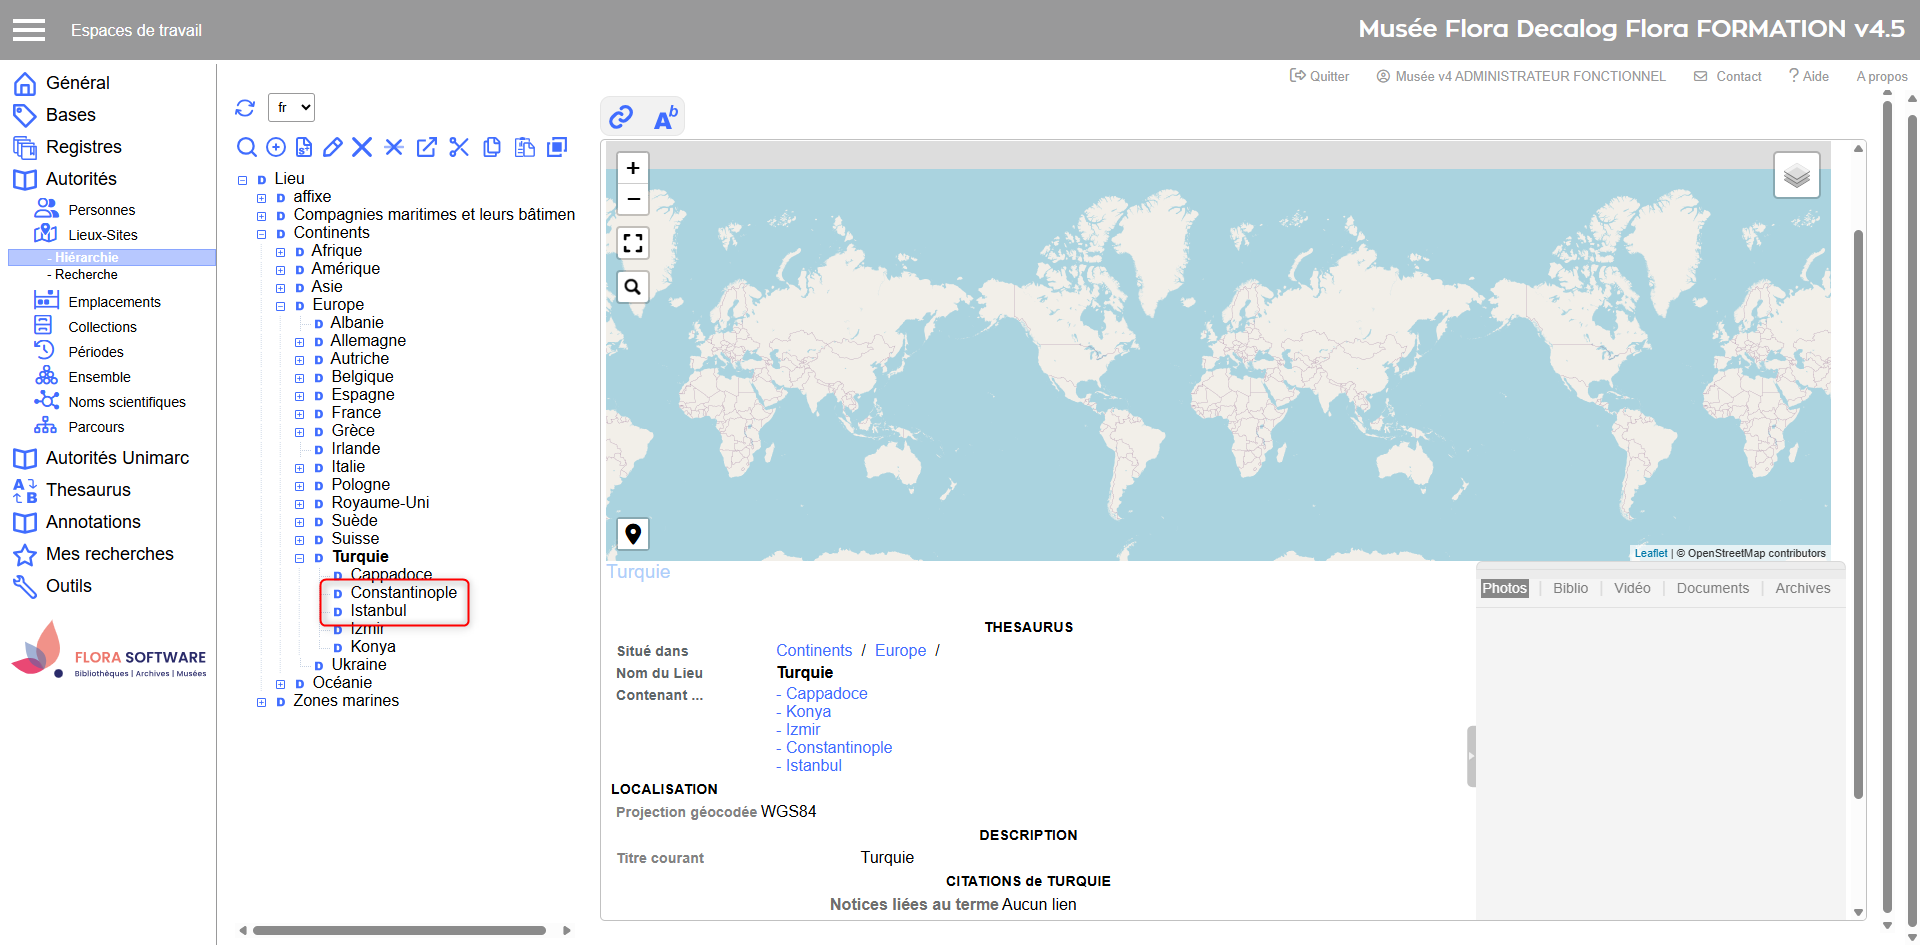Click the map location marker button

click(633, 534)
